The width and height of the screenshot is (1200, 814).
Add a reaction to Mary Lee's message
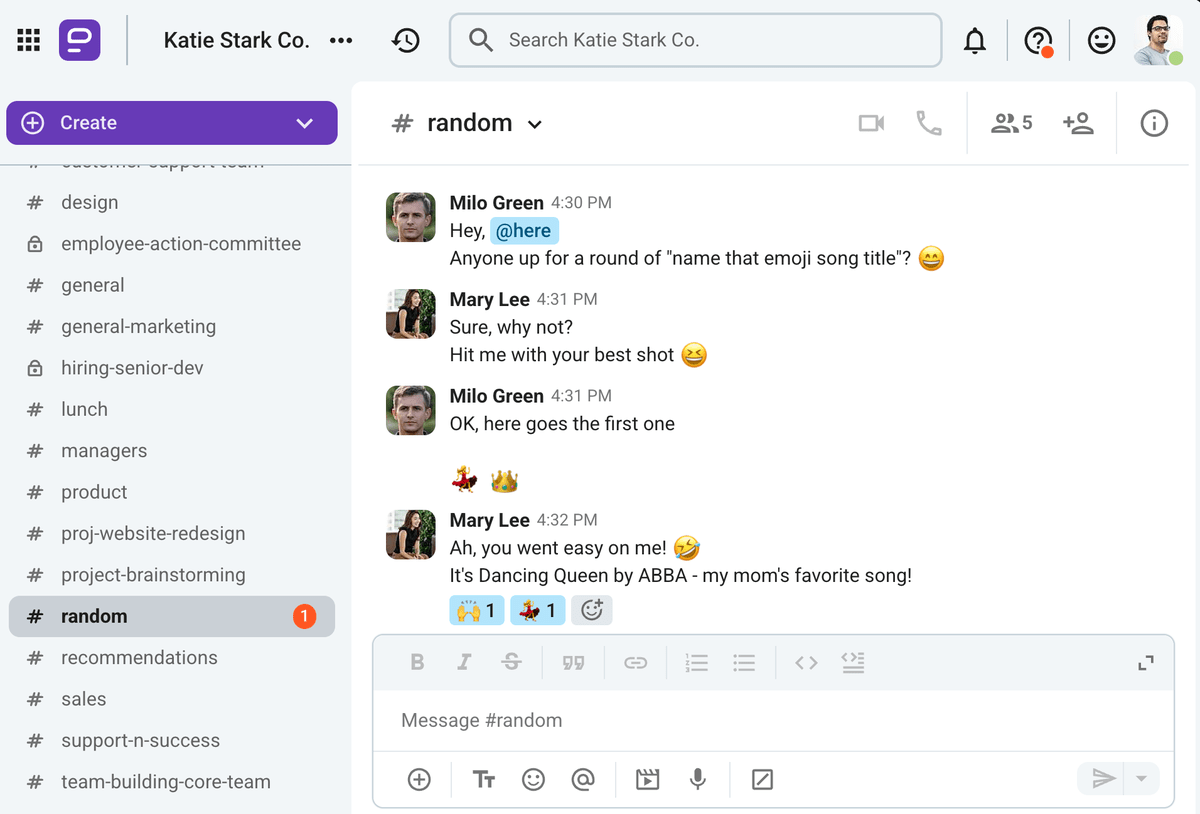pos(591,610)
